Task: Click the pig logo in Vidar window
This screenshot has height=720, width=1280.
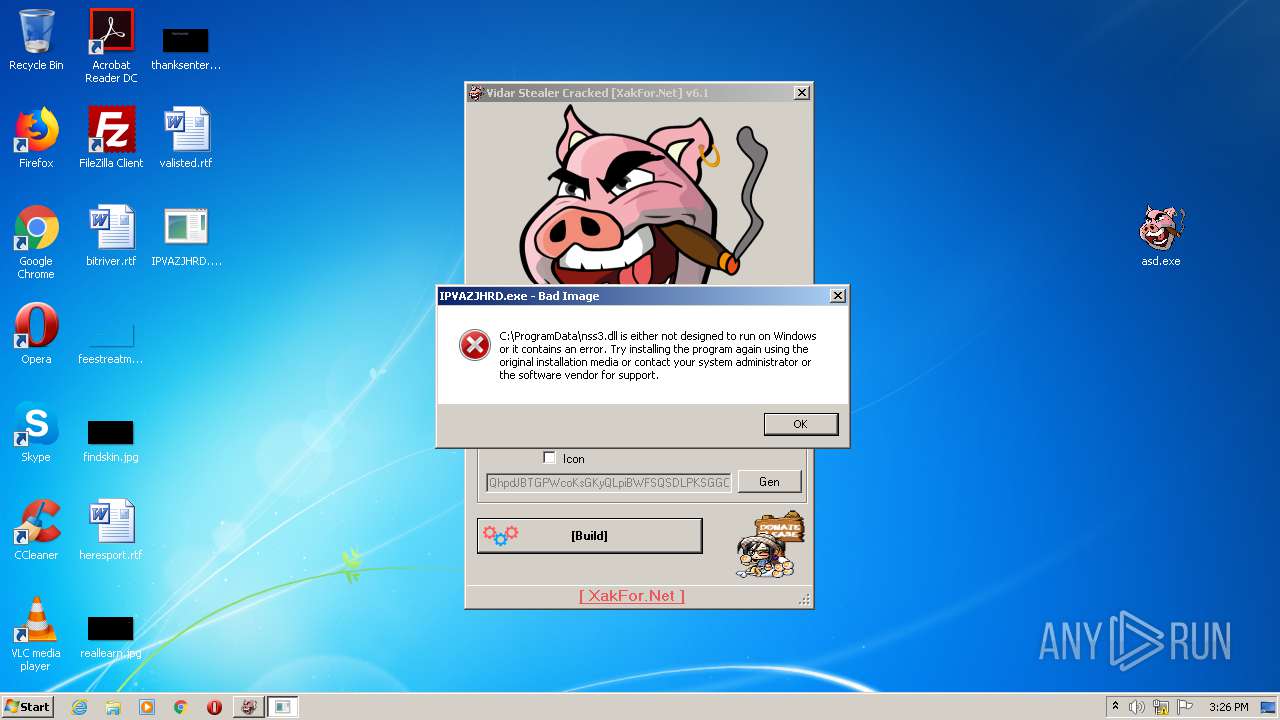Action: [640, 195]
